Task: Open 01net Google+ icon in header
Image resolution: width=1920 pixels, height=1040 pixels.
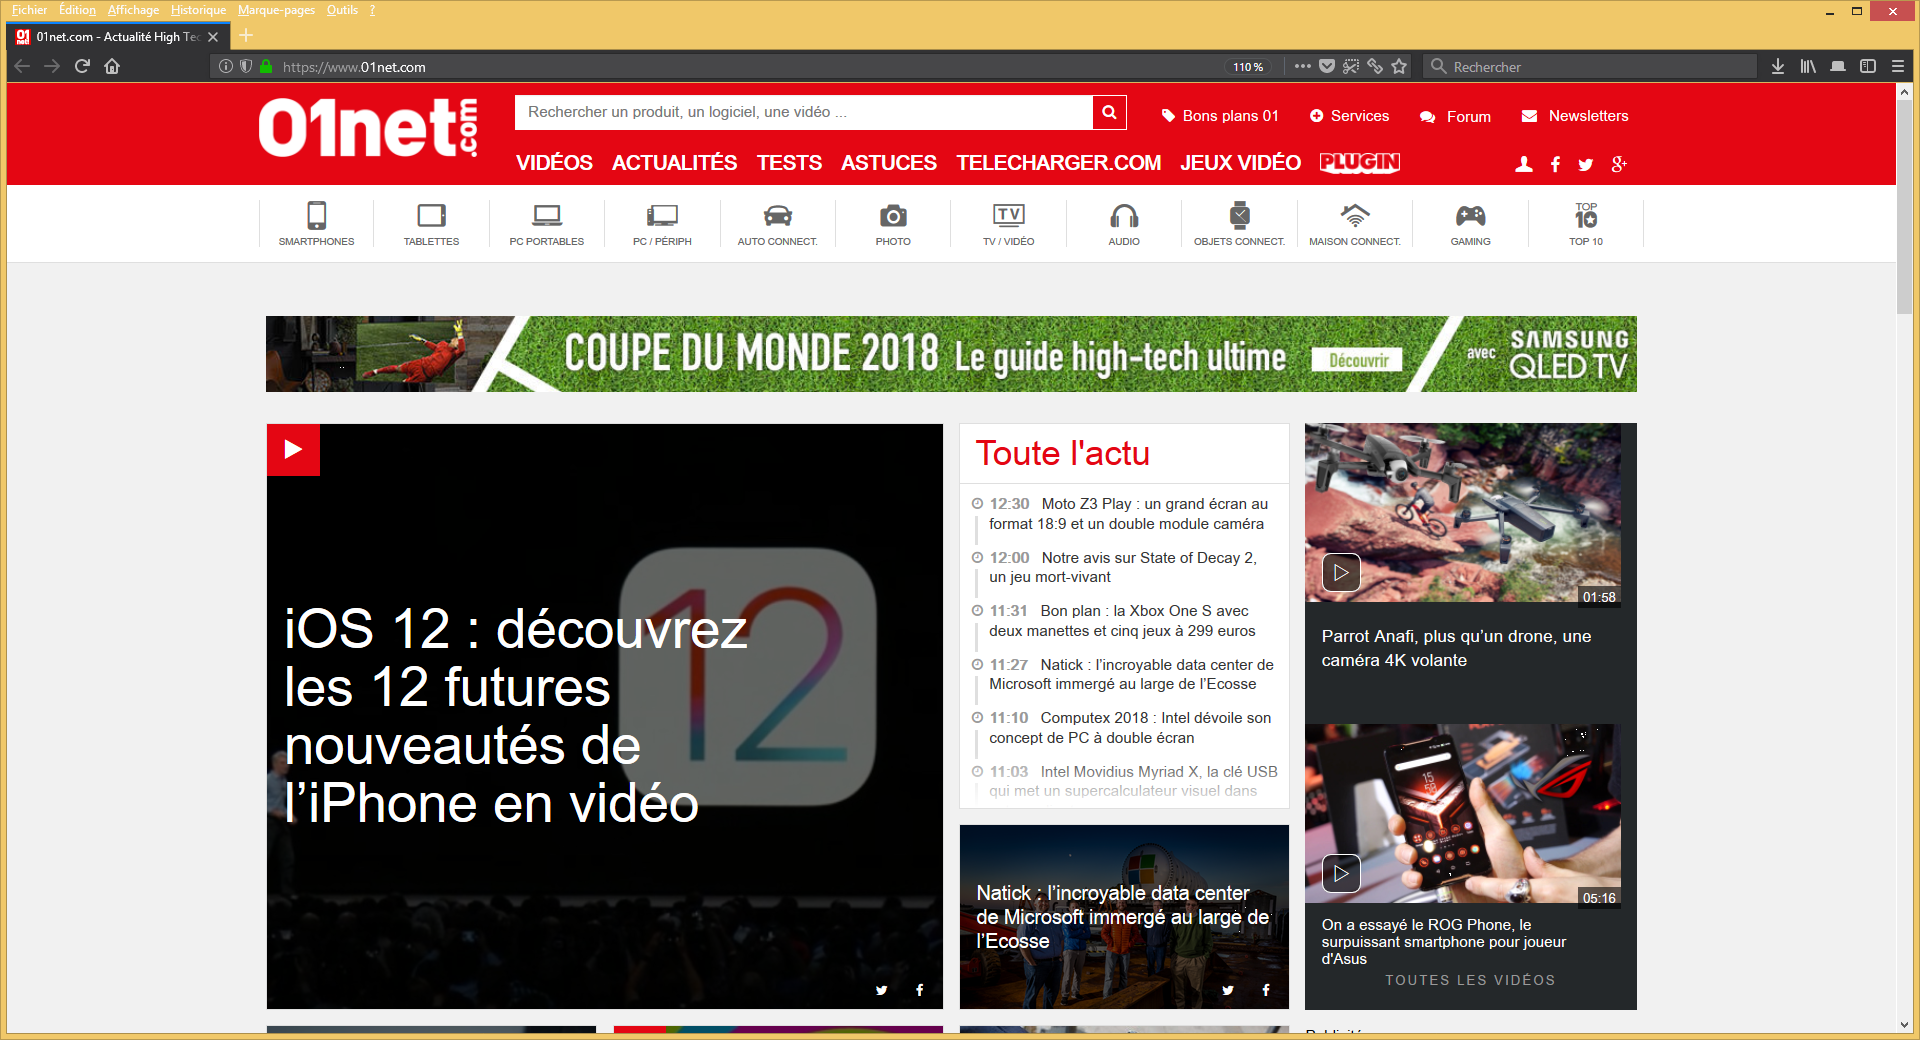Action: pos(1619,164)
